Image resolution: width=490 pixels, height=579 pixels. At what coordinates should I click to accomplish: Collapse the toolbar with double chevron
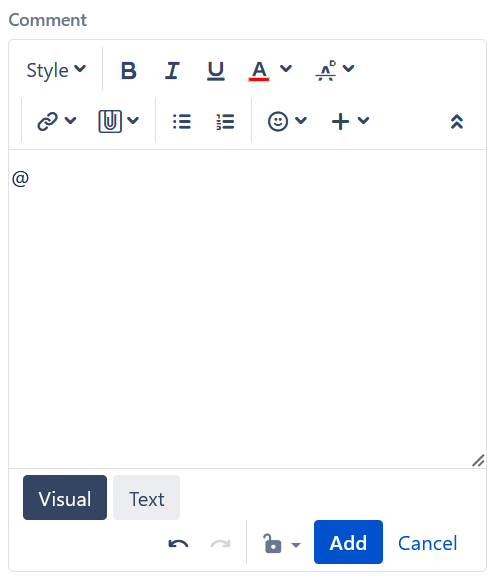(457, 121)
